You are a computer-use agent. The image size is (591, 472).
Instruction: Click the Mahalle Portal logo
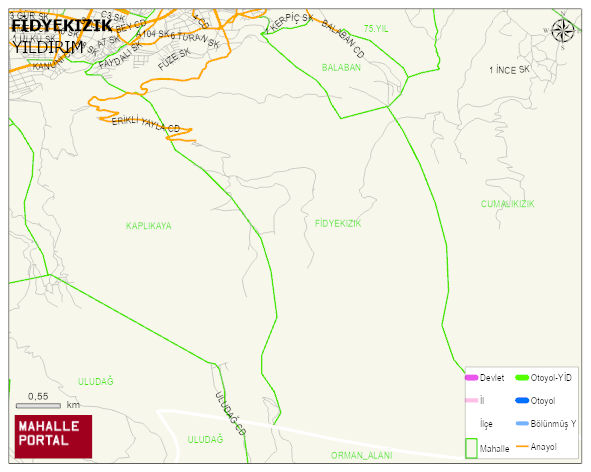[x=53, y=437]
